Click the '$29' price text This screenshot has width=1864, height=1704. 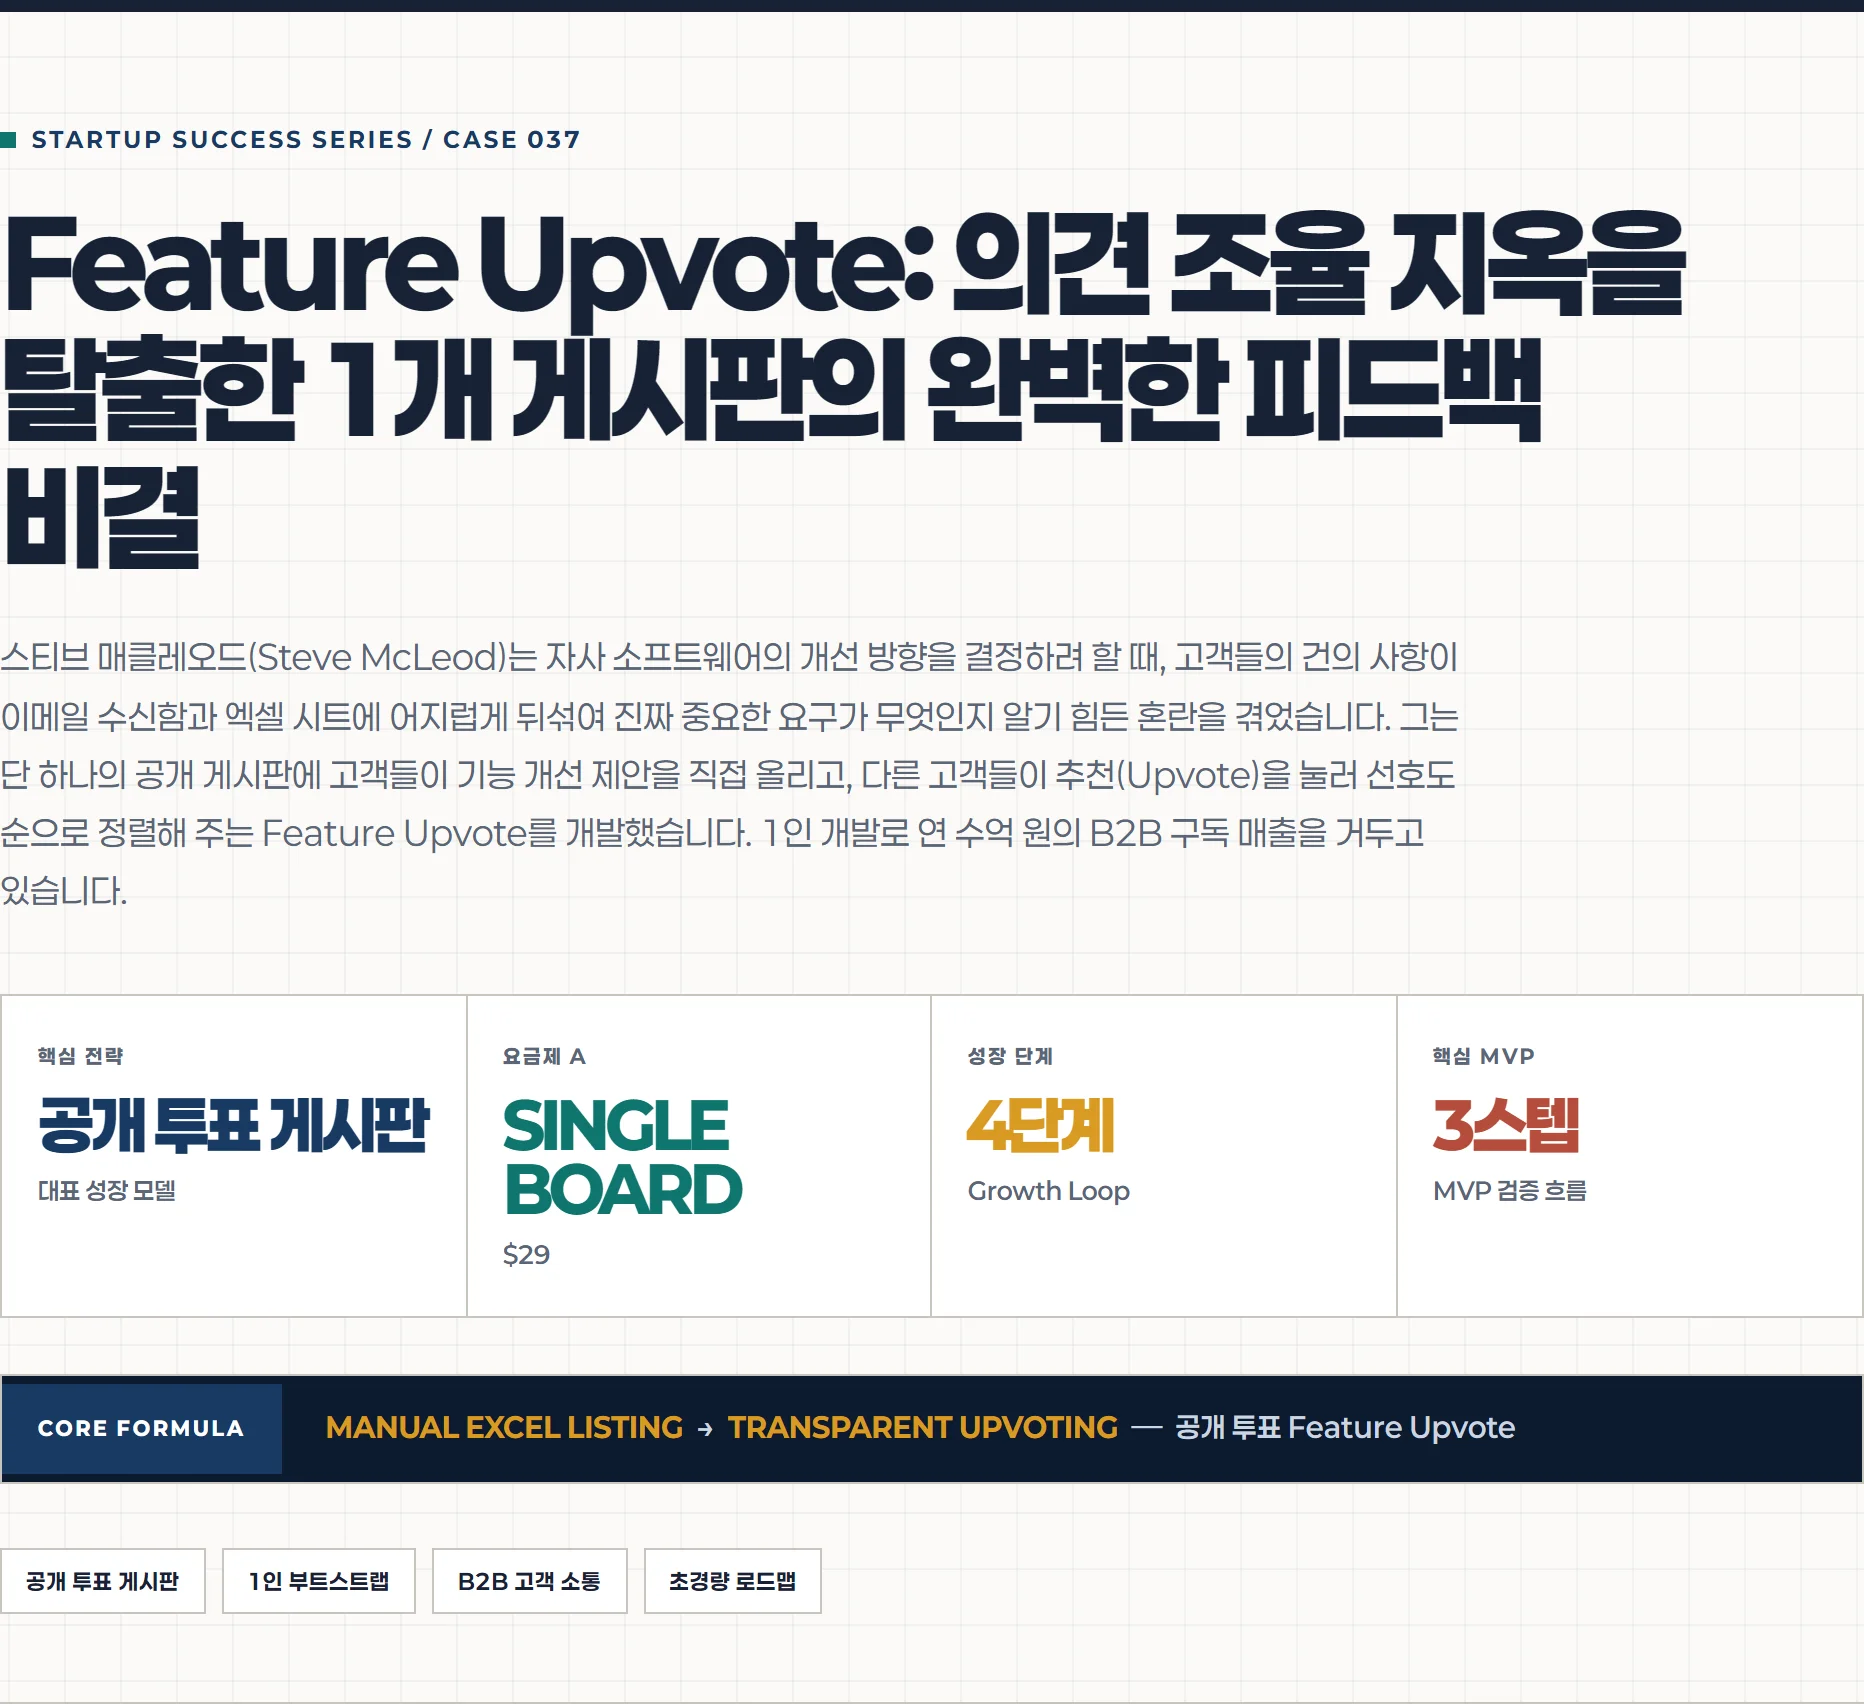pos(526,1255)
